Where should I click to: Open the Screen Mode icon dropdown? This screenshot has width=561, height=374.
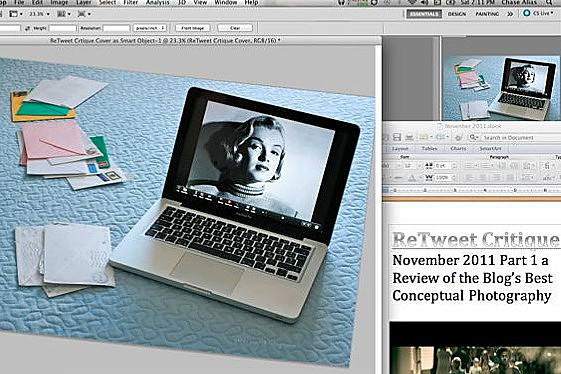[84, 14]
